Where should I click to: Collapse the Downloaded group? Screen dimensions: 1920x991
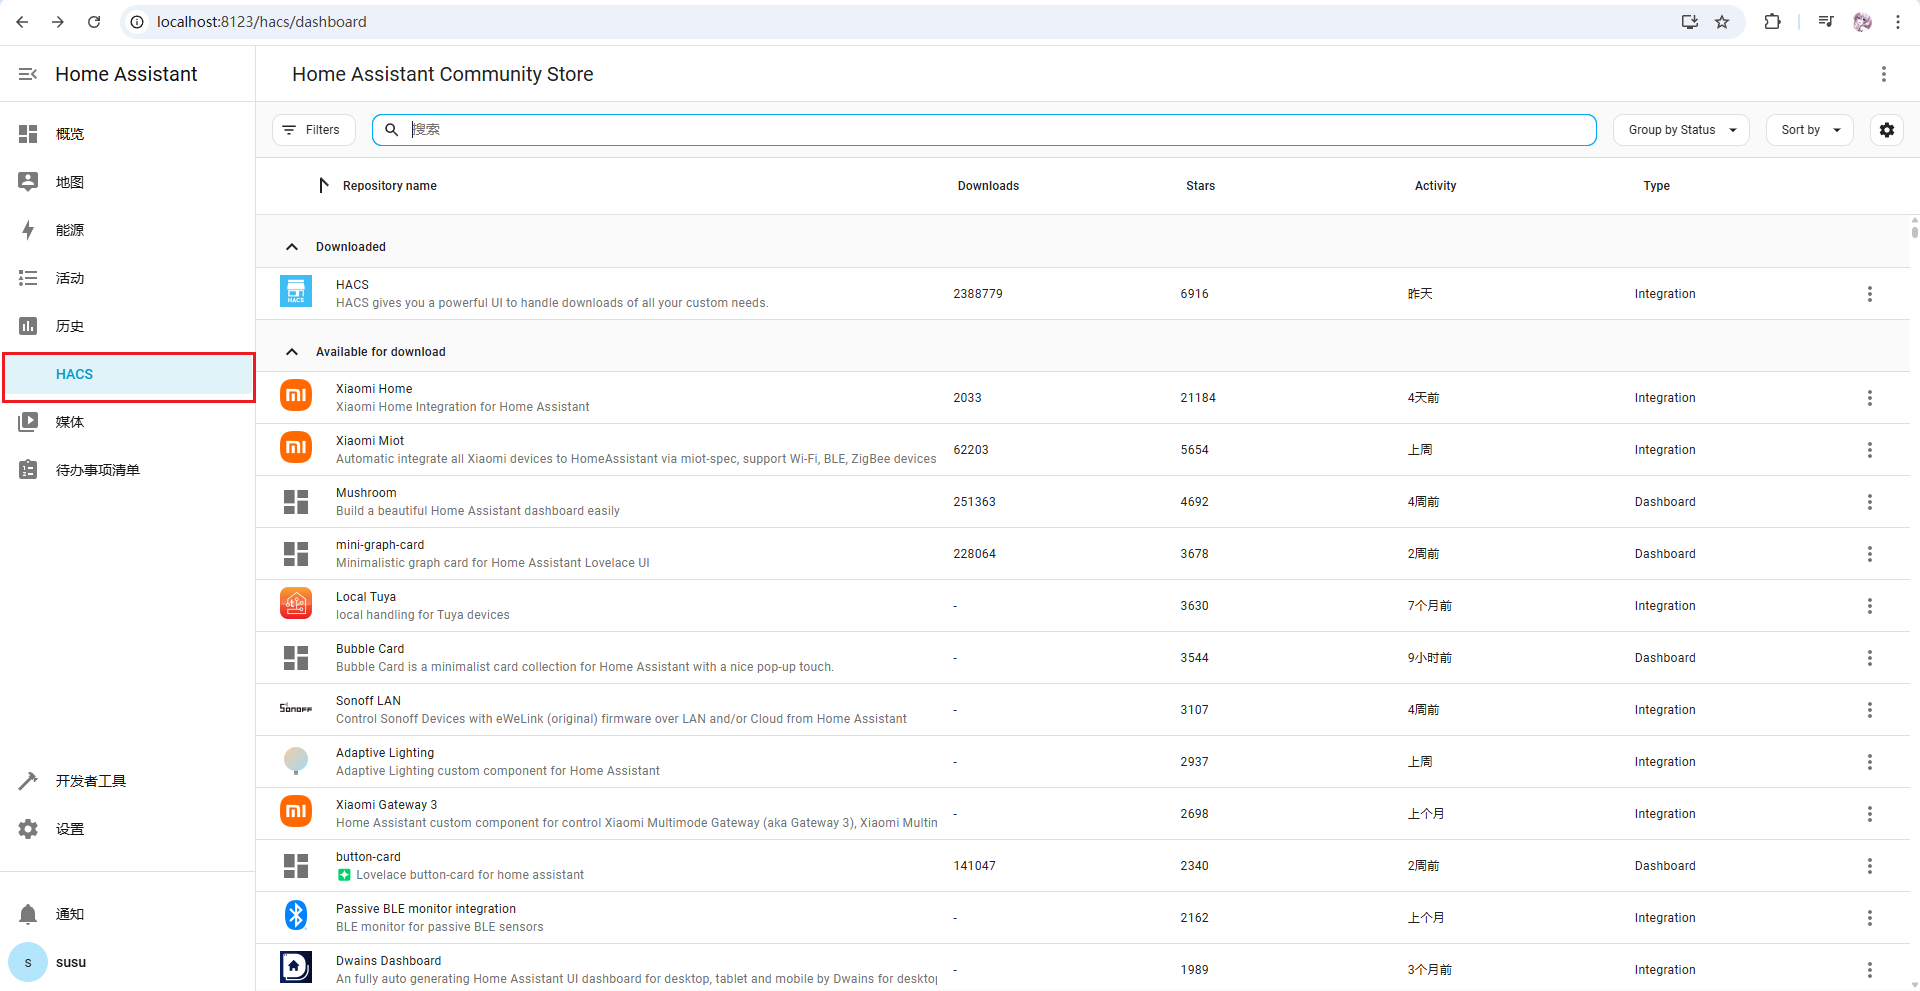click(x=292, y=247)
